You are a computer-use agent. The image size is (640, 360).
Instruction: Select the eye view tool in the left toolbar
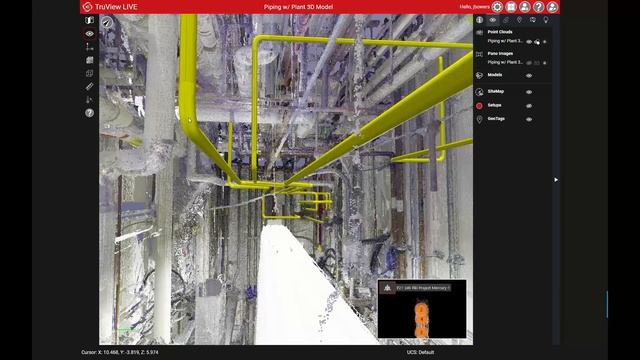[x=89, y=33]
